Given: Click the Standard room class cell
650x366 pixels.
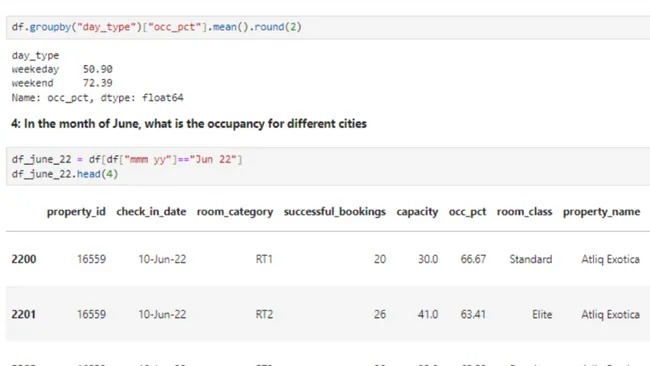Looking at the screenshot, I should pos(531,259).
